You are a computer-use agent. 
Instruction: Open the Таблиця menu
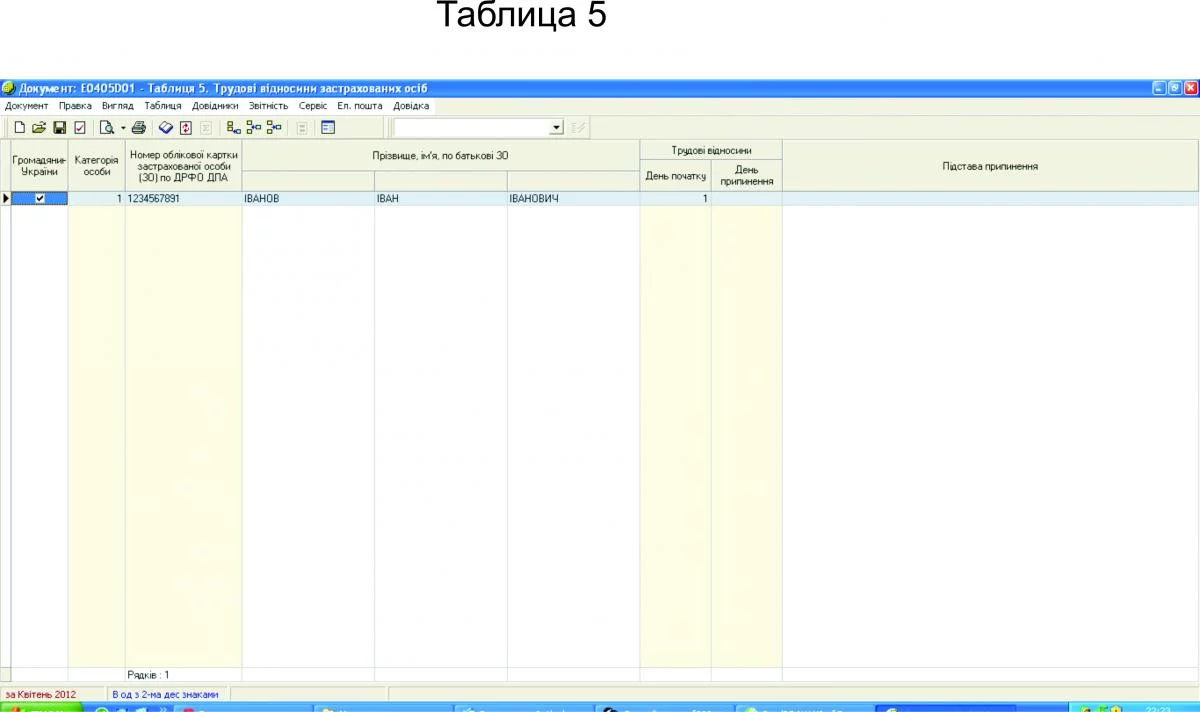point(163,106)
